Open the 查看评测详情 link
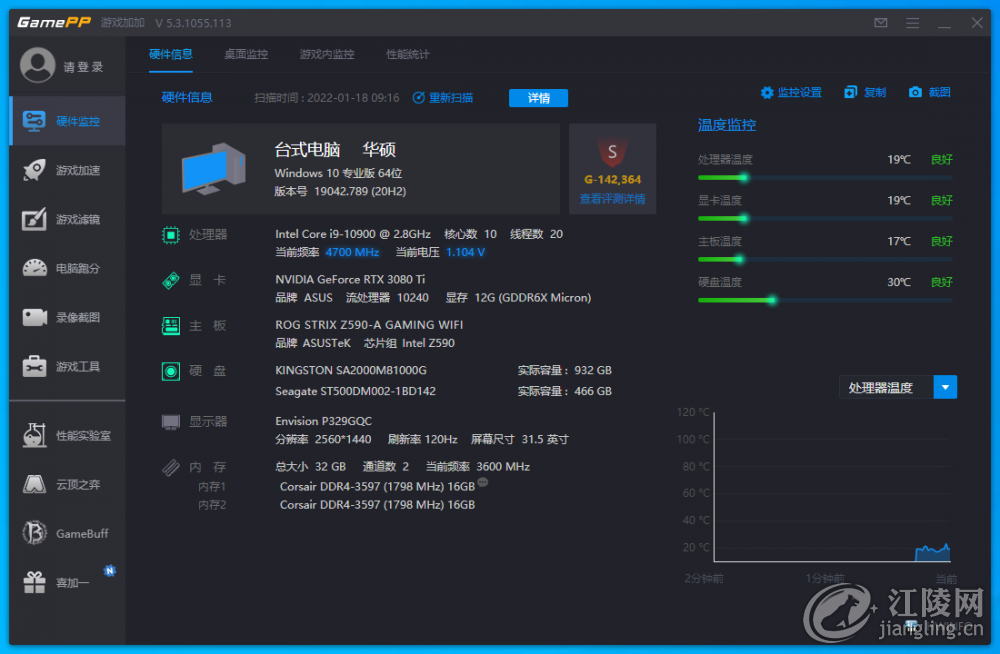Screen dimensions: 1000x654 point(612,198)
